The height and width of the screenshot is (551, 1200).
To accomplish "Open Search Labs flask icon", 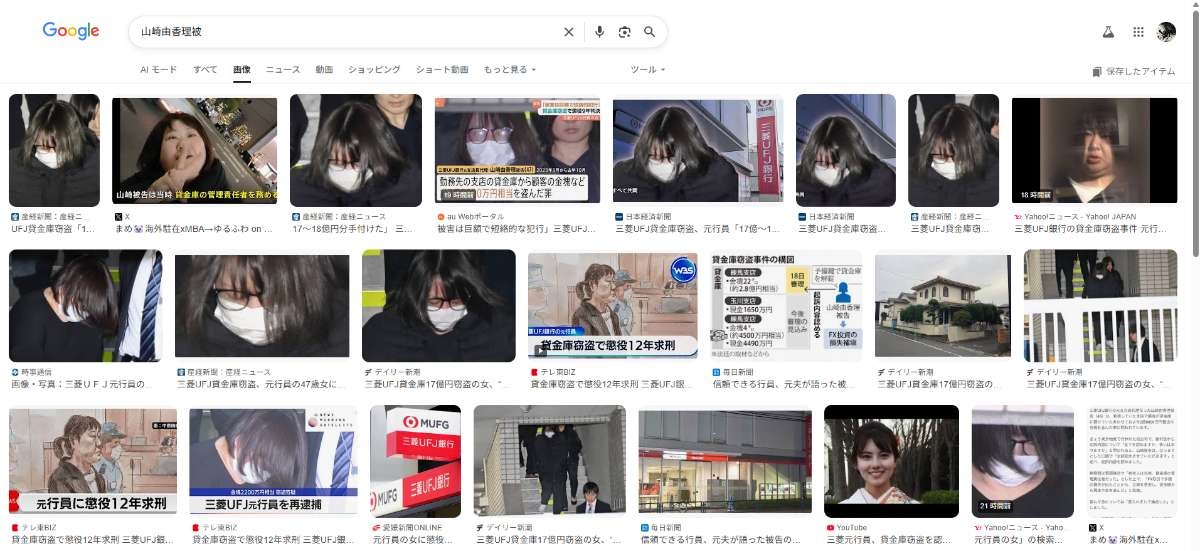I will [1108, 32].
